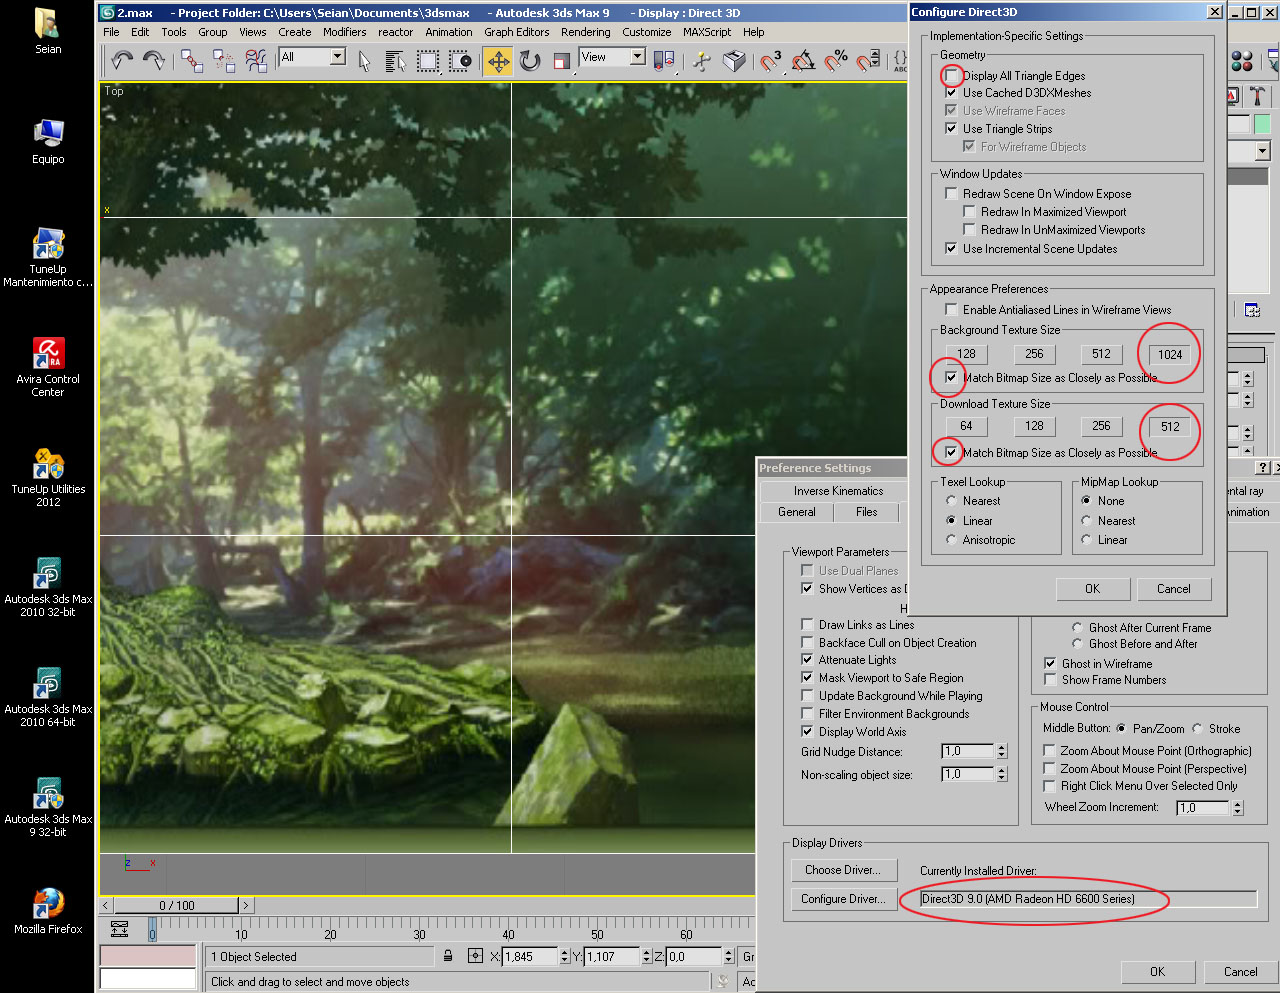
Task: Enable Redraw Scene On Window Expose
Action: 952,194
